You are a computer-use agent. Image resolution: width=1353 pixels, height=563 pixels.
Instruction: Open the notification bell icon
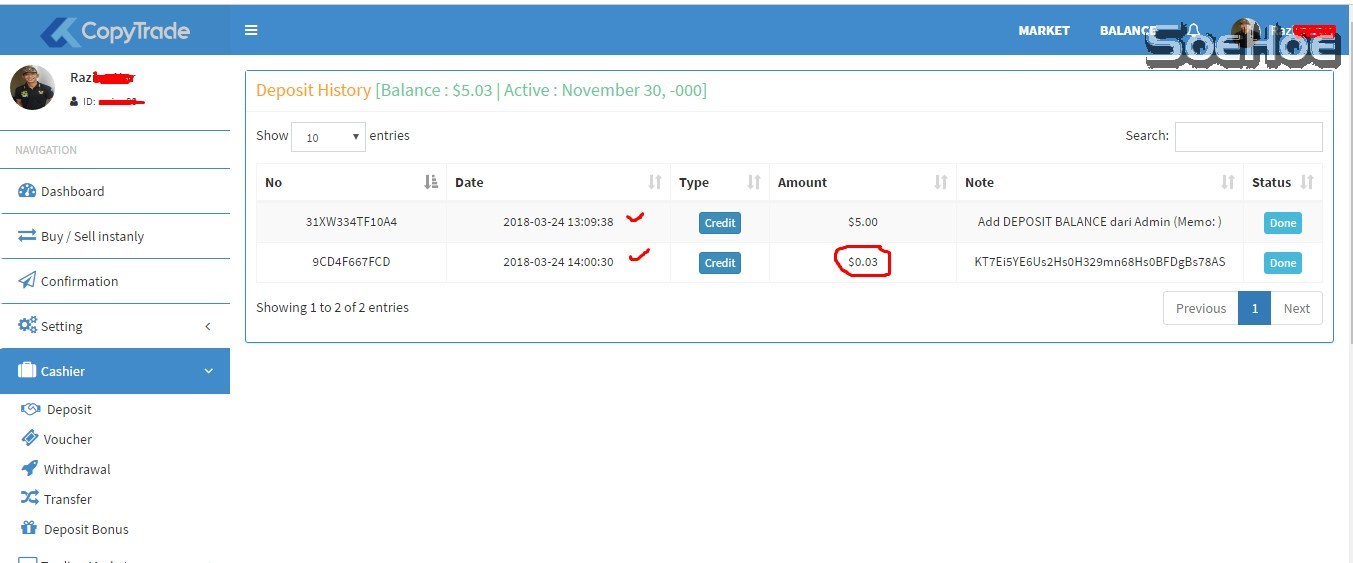1193,30
